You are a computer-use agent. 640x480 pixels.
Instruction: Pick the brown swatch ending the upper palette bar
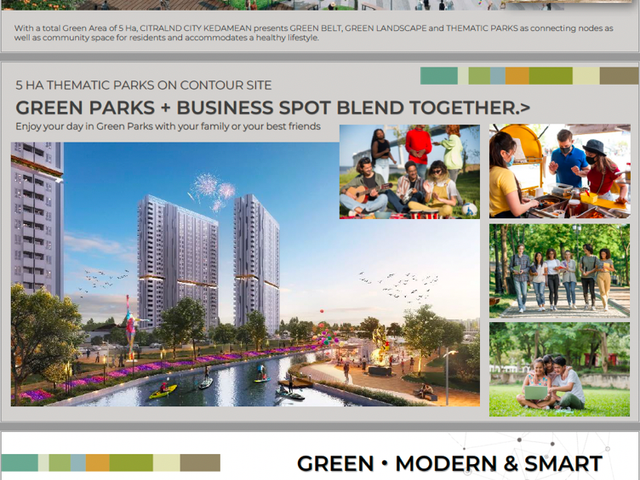[619, 76]
